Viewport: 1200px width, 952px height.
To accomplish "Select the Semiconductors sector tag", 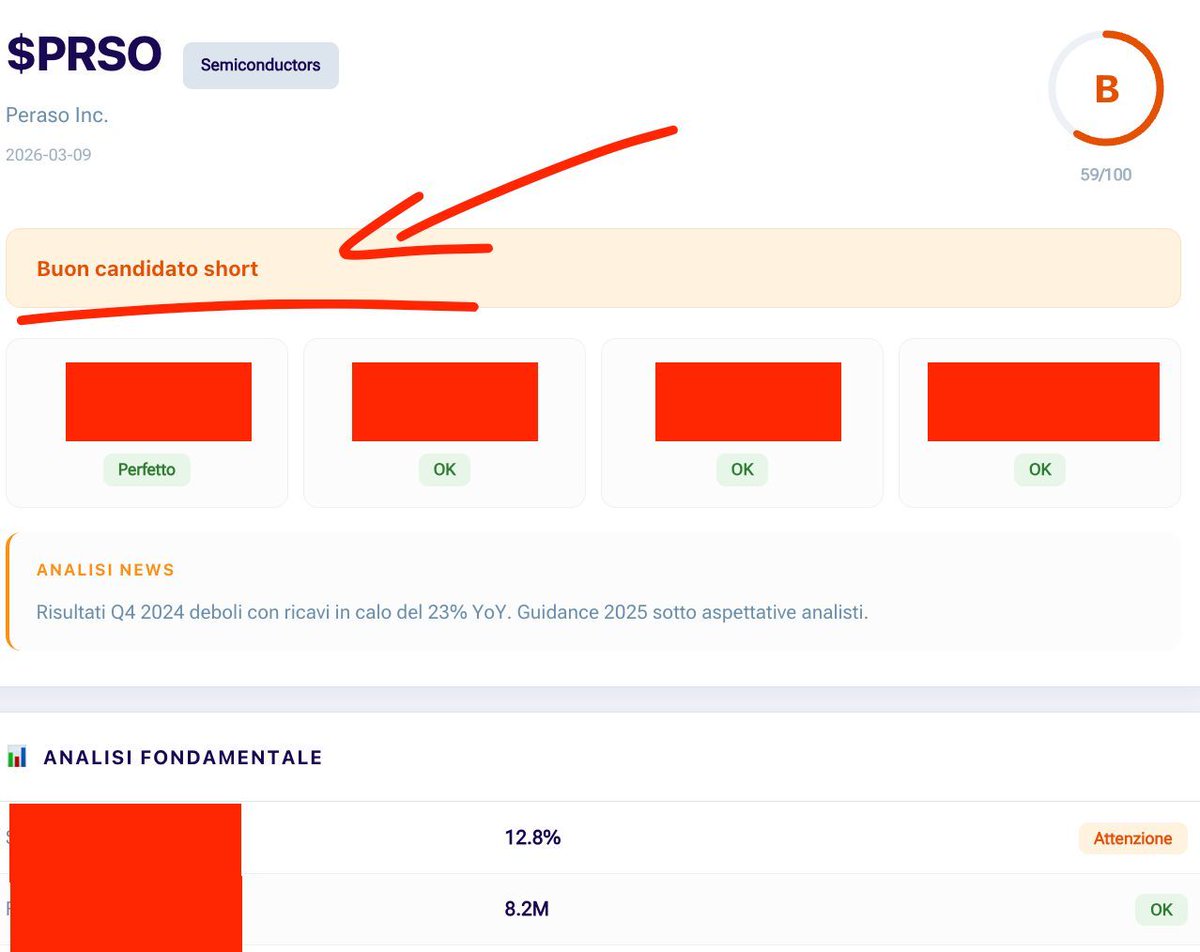I will tap(260, 65).
